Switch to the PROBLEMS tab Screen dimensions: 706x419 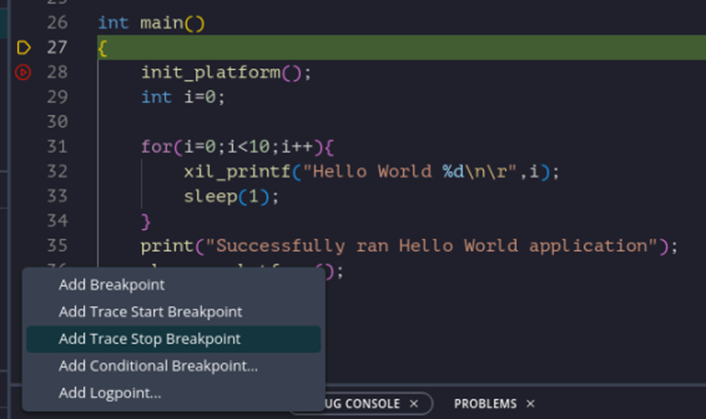point(485,403)
